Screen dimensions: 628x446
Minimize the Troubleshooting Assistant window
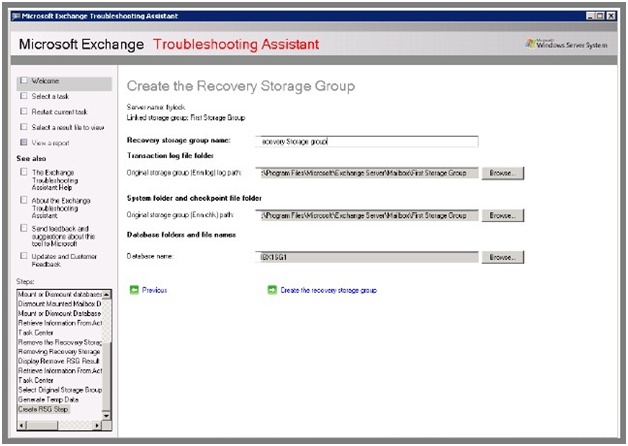coord(590,16)
